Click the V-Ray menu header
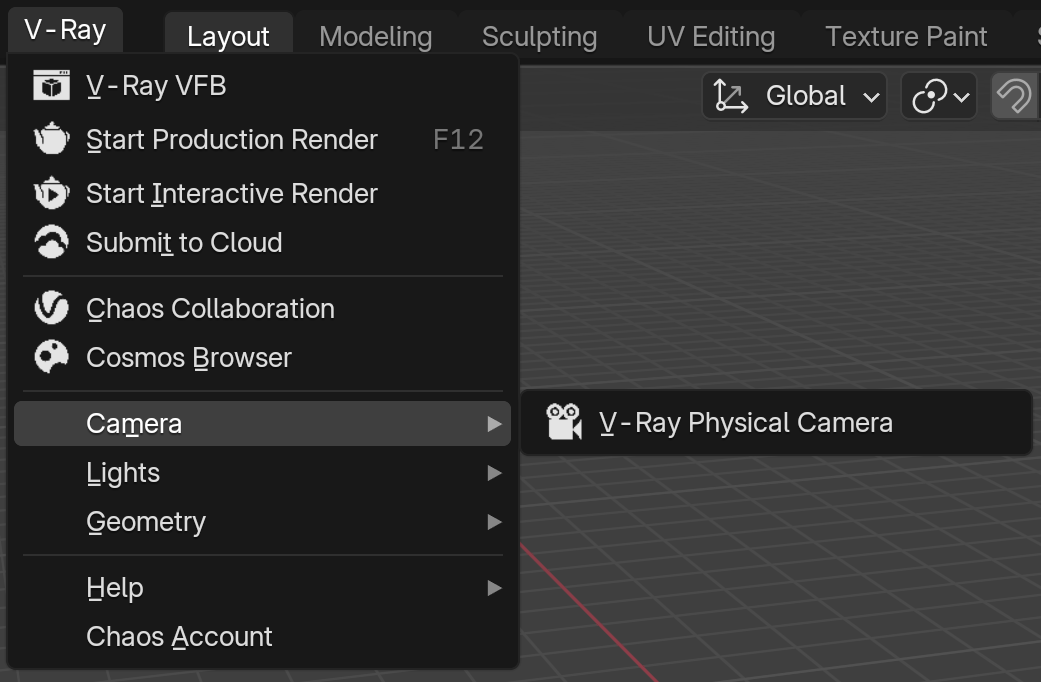 [x=65, y=31]
